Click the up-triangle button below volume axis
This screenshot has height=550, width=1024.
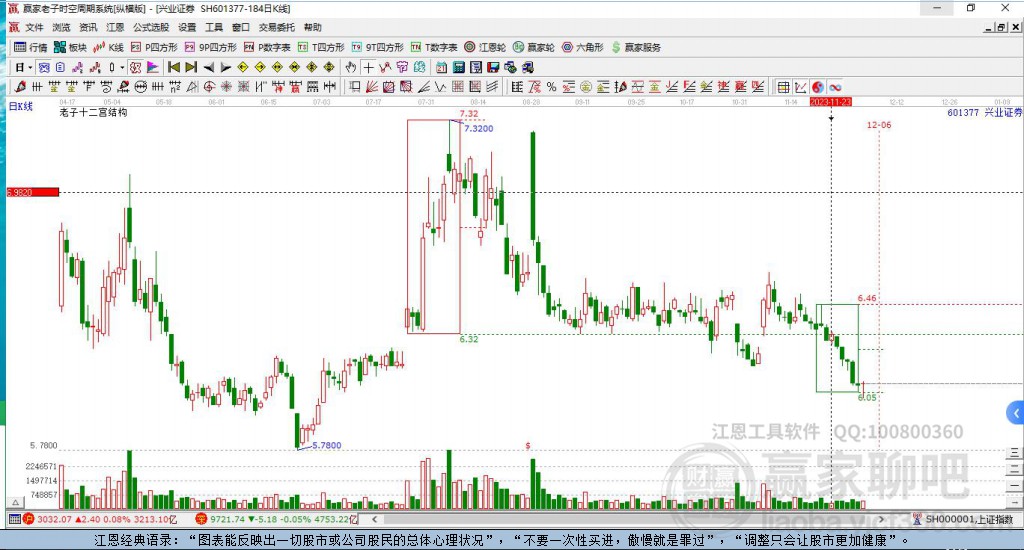pyautogui.click(x=15, y=502)
